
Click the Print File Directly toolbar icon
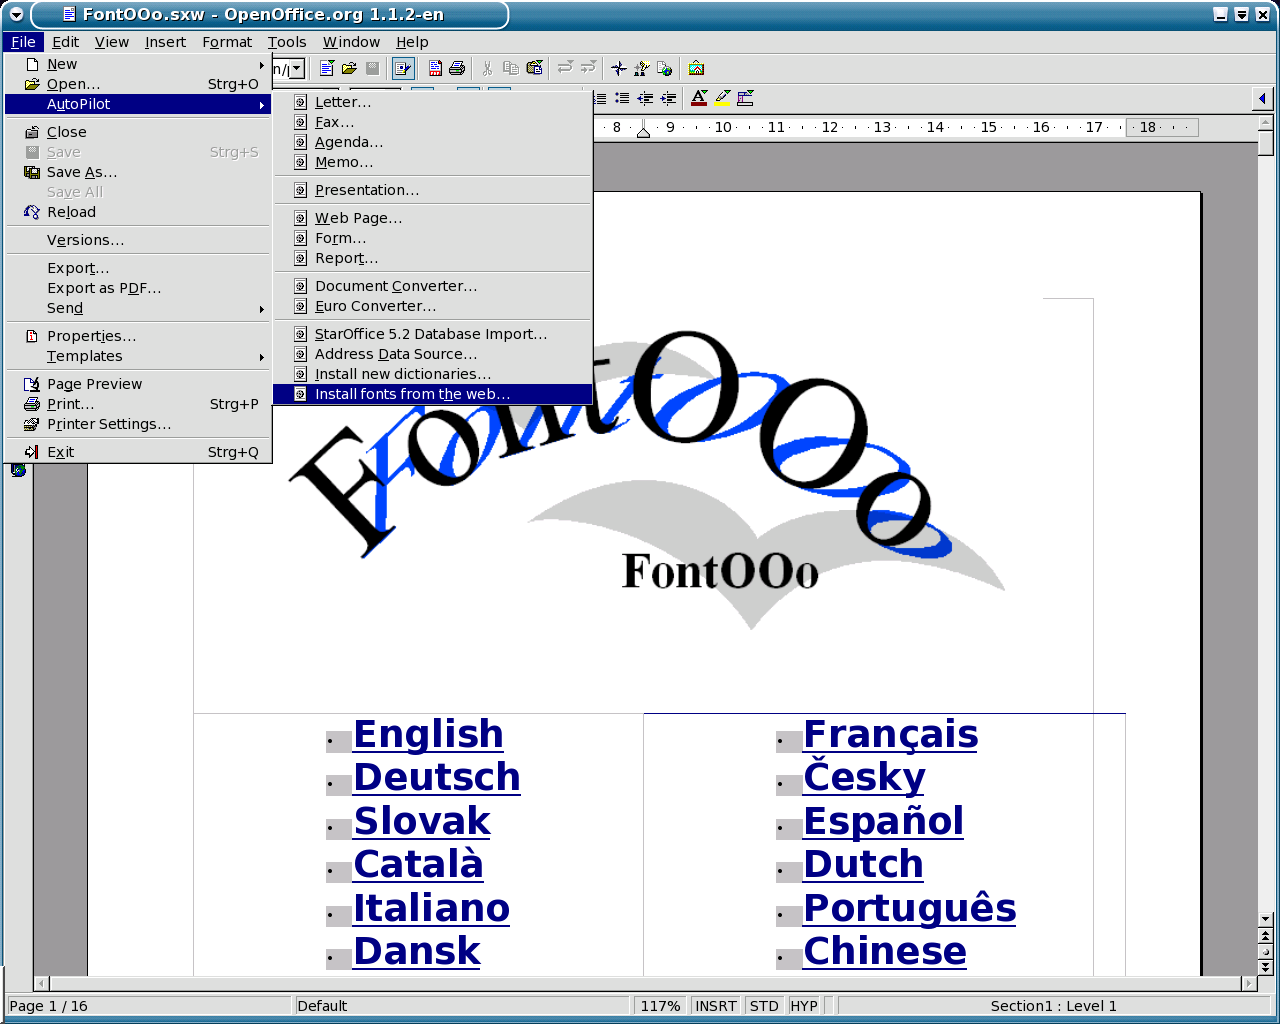457,68
